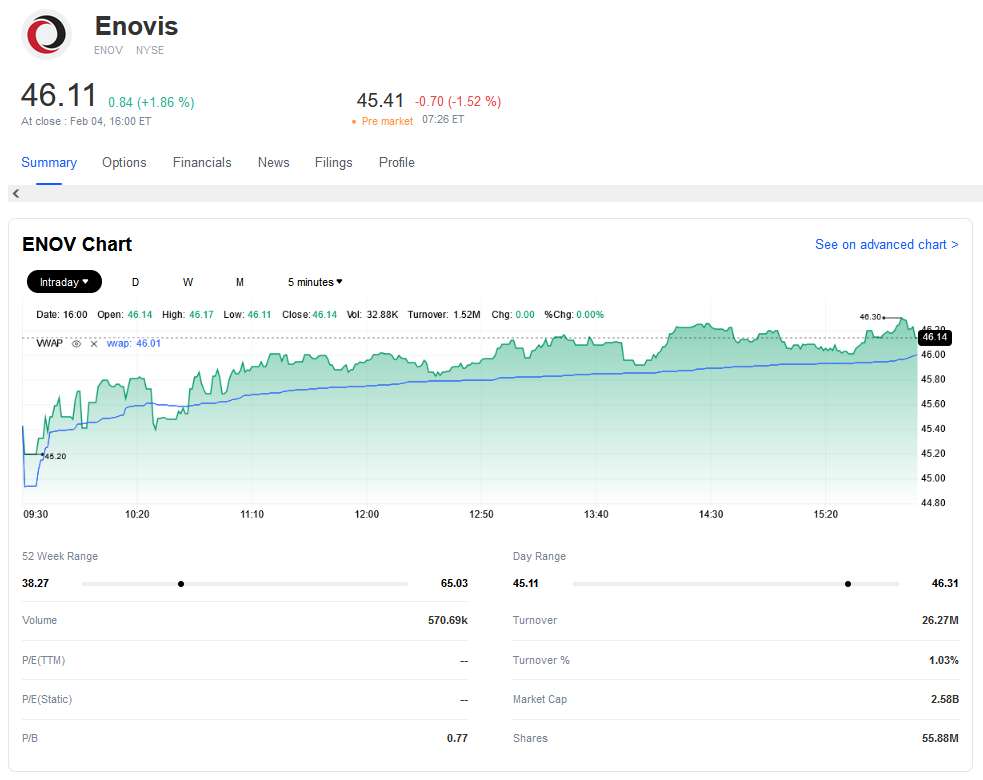Toggle VWAP indicator visibility eye icon
This screenshot has width=983, height=780.
76,343
